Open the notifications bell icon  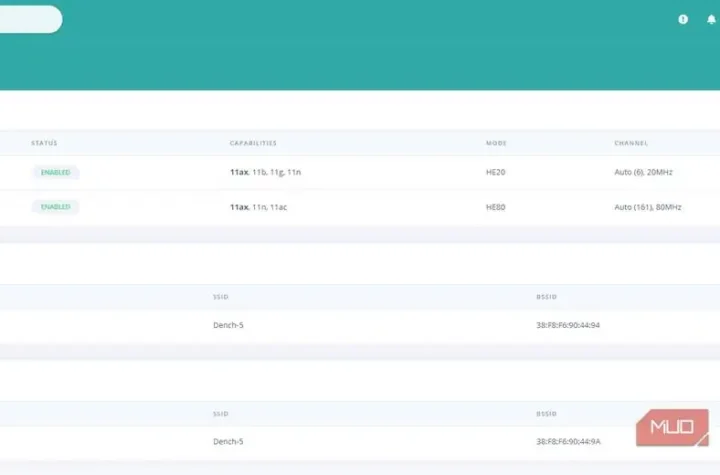click(711, 19)
